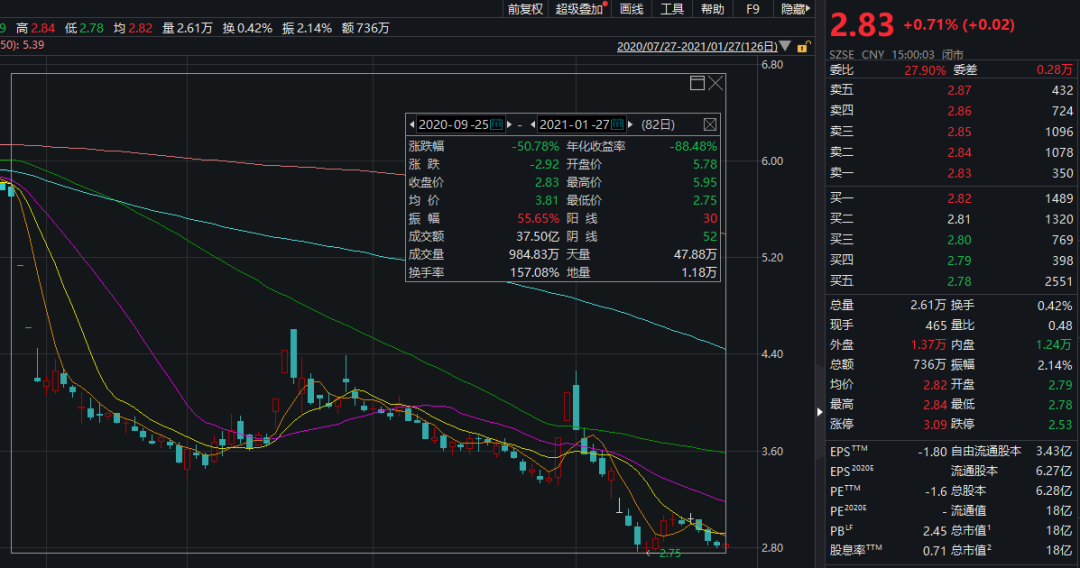Image resolution: width=1080 pixels, height=568 pixels.
Task: Step start date forward with right arrow
Action: click(509, 125)
